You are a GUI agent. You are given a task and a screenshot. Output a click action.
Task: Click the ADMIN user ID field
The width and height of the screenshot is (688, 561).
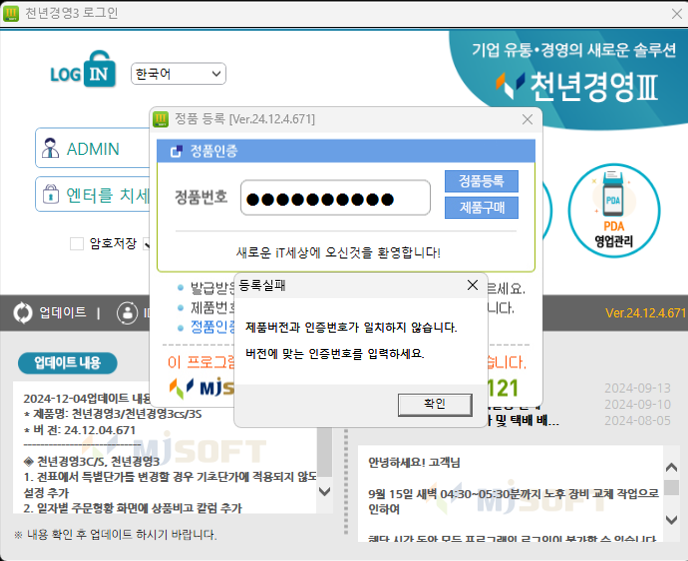(93, 148)
